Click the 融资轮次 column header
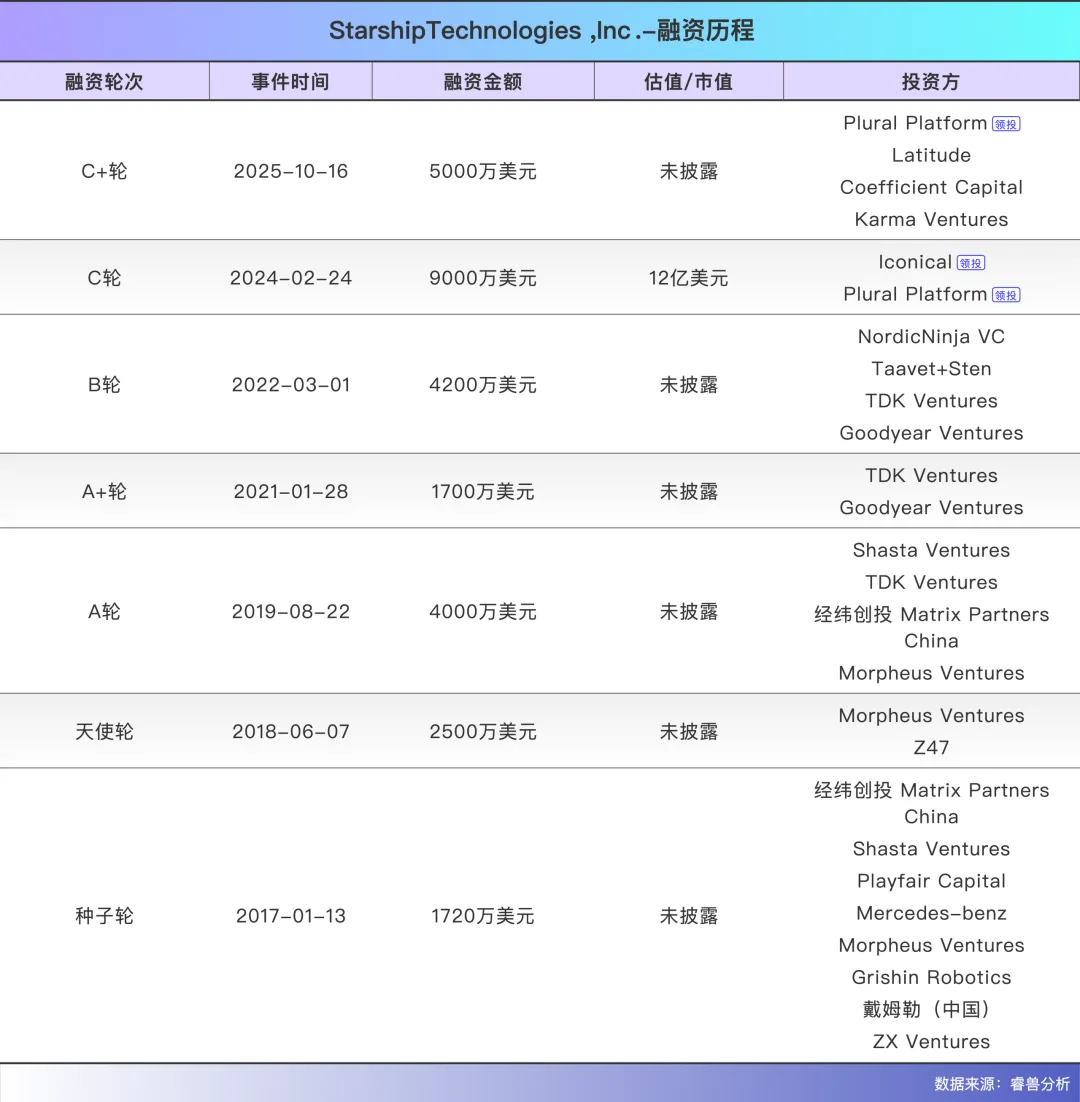This screenshot has width=1080, height=1102. click(x=104, y=82)
